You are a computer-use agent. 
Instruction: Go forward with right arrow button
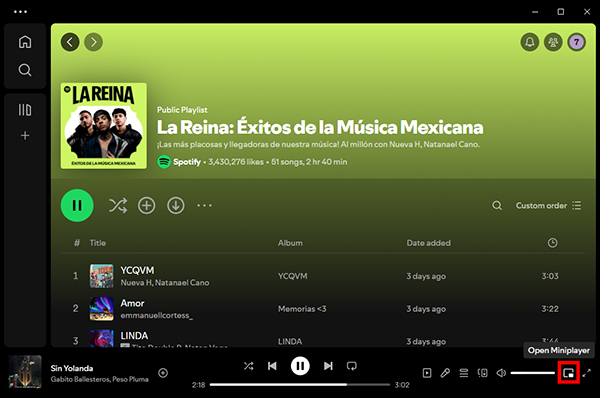[93, 42]
